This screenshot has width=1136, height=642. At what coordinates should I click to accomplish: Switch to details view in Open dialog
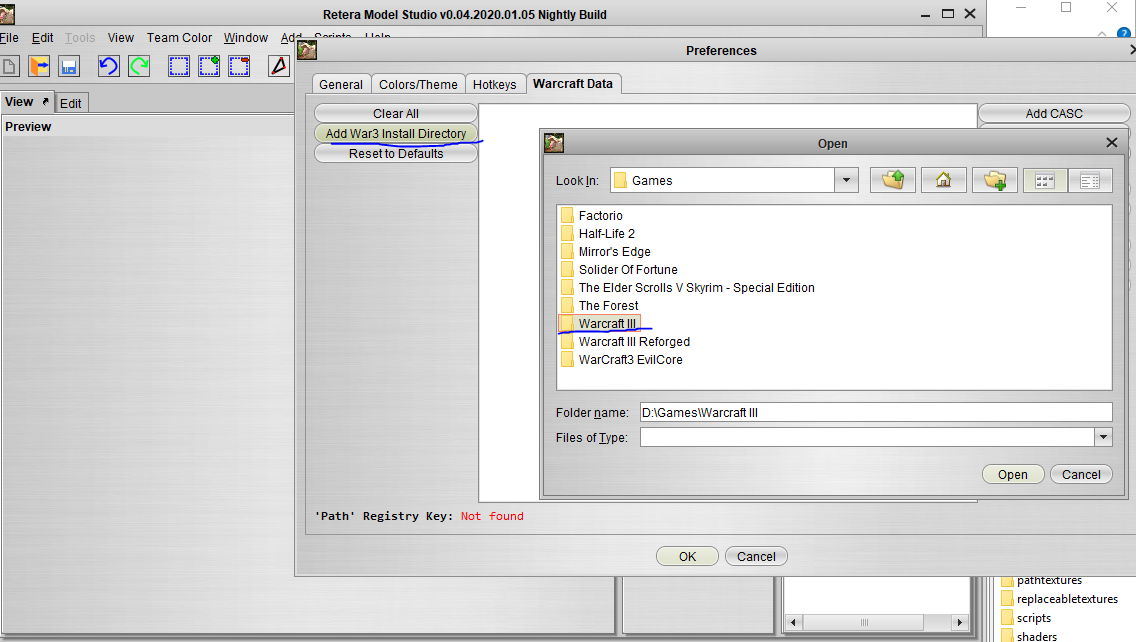tap(1090, 180)
